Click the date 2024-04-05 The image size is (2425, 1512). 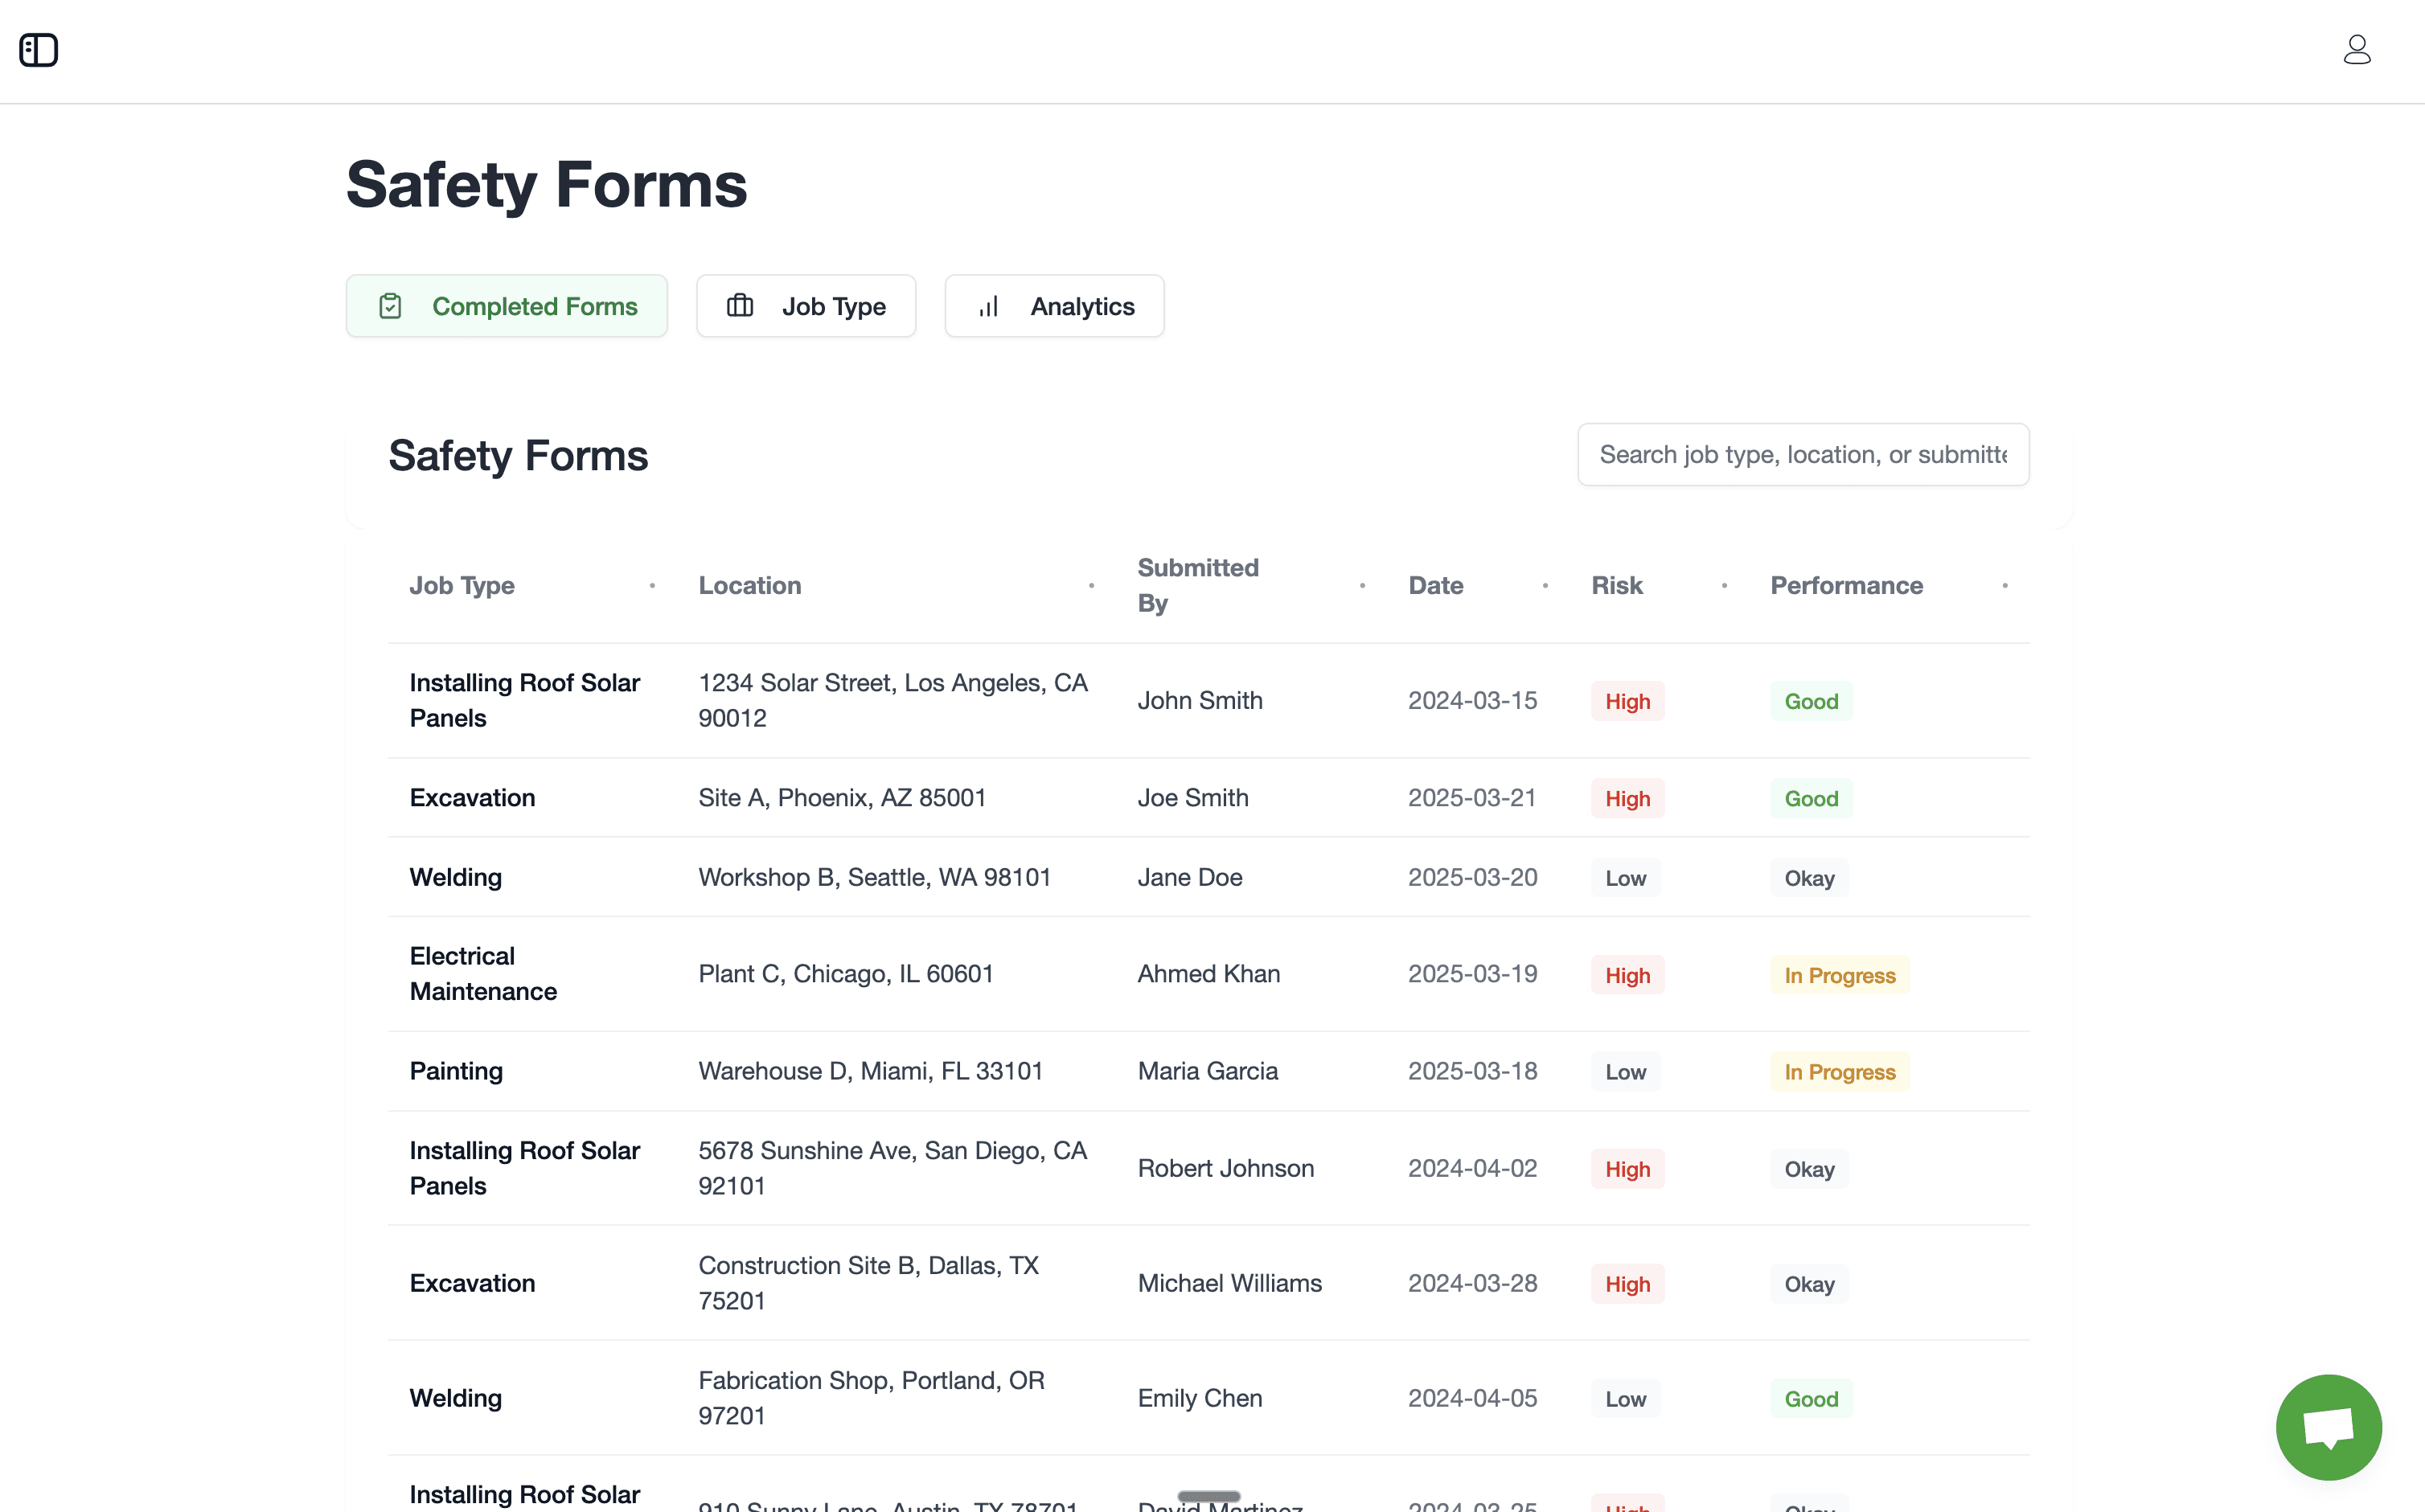click(x=1472, y=1398)
